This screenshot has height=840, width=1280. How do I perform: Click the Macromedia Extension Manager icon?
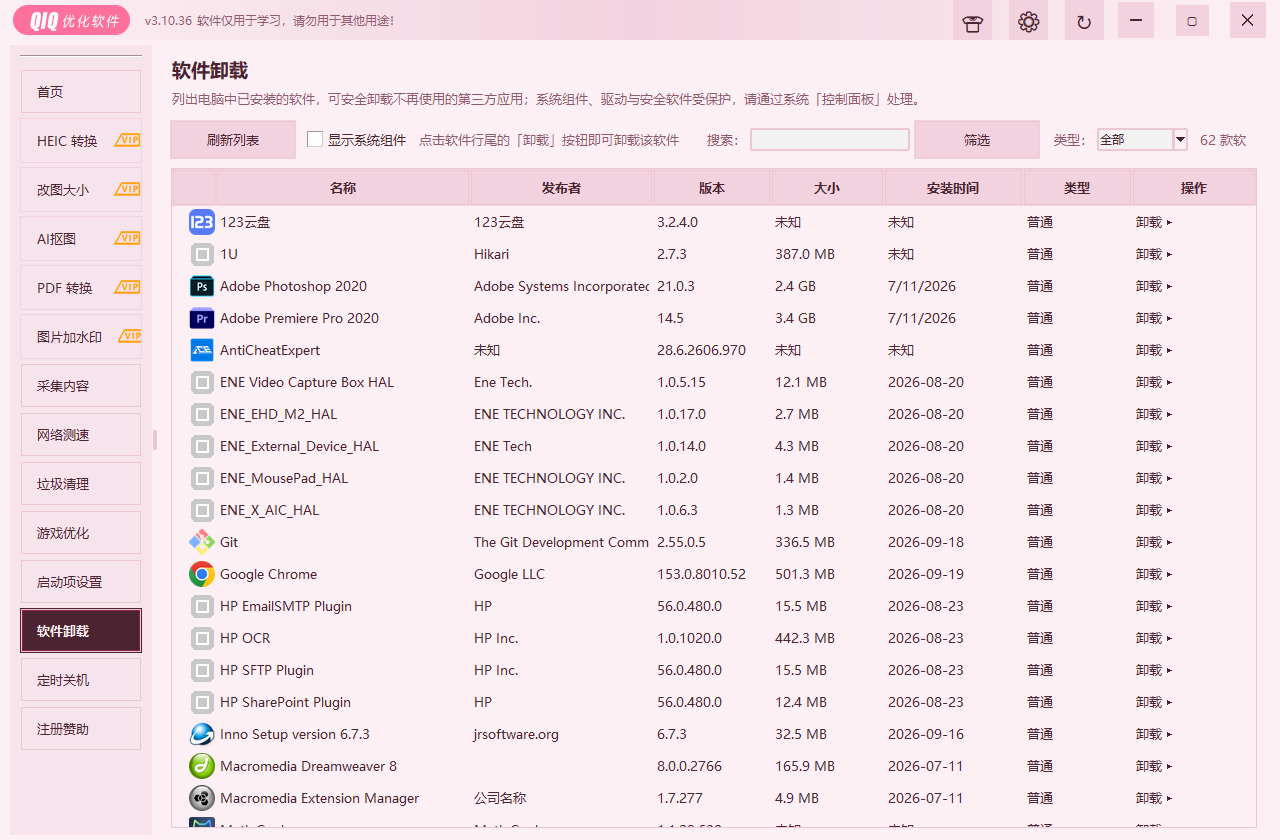pyautogui.click(x=202, y=798)
